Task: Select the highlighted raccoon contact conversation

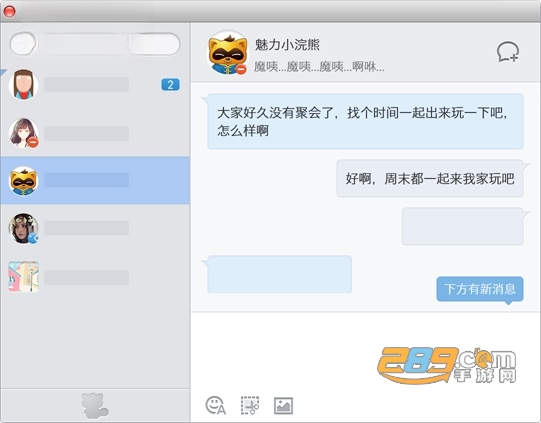Action: pyautogui.click(x=95, y=180)
